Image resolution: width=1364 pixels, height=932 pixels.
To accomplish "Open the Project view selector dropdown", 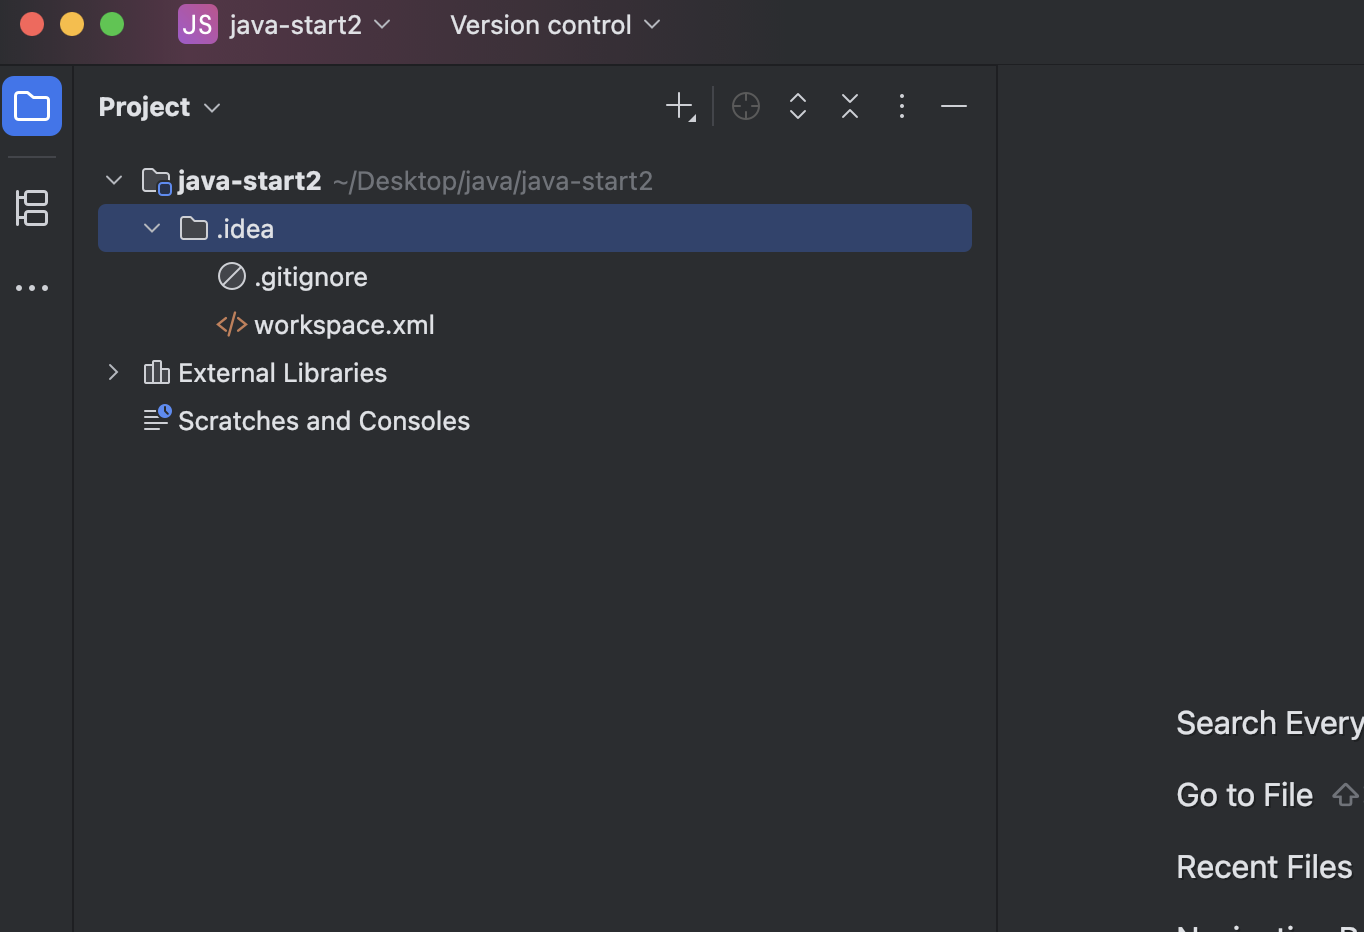I will pyautogui.click(x=160, y=107).
